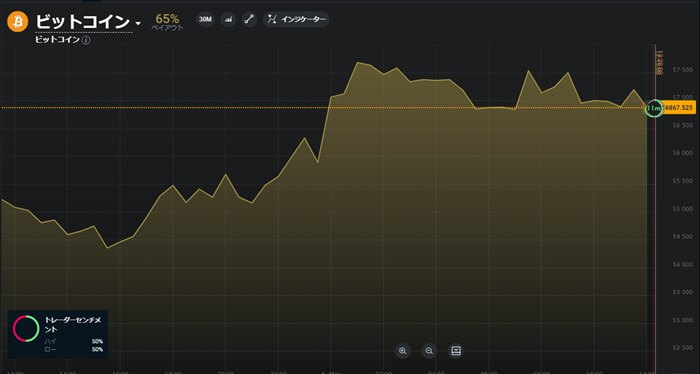The width and height of the screenshot is (700, 374).
Task: Click the orange Bitcoin logo icon
Action: pos(17,21)
